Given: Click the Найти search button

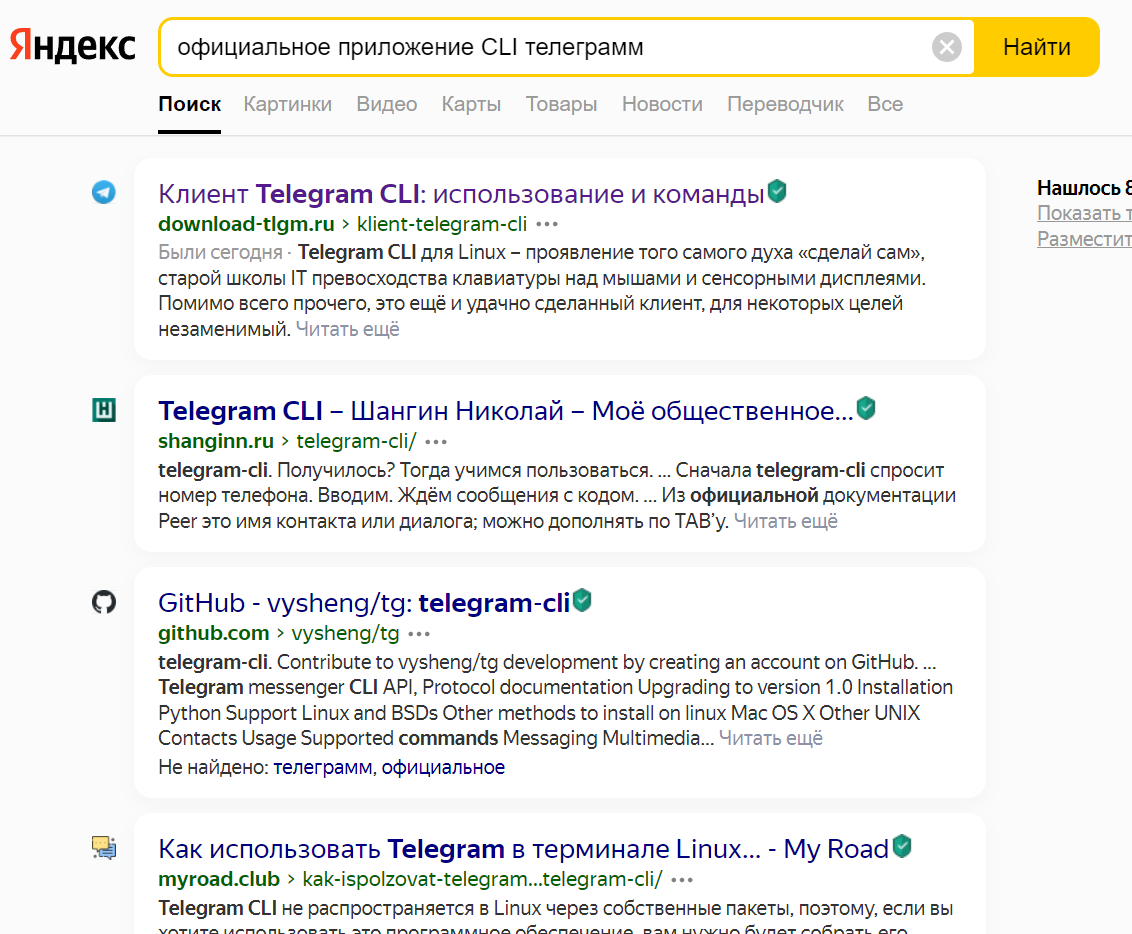Looking at the screenshot, I should (x=1037, y=47).
